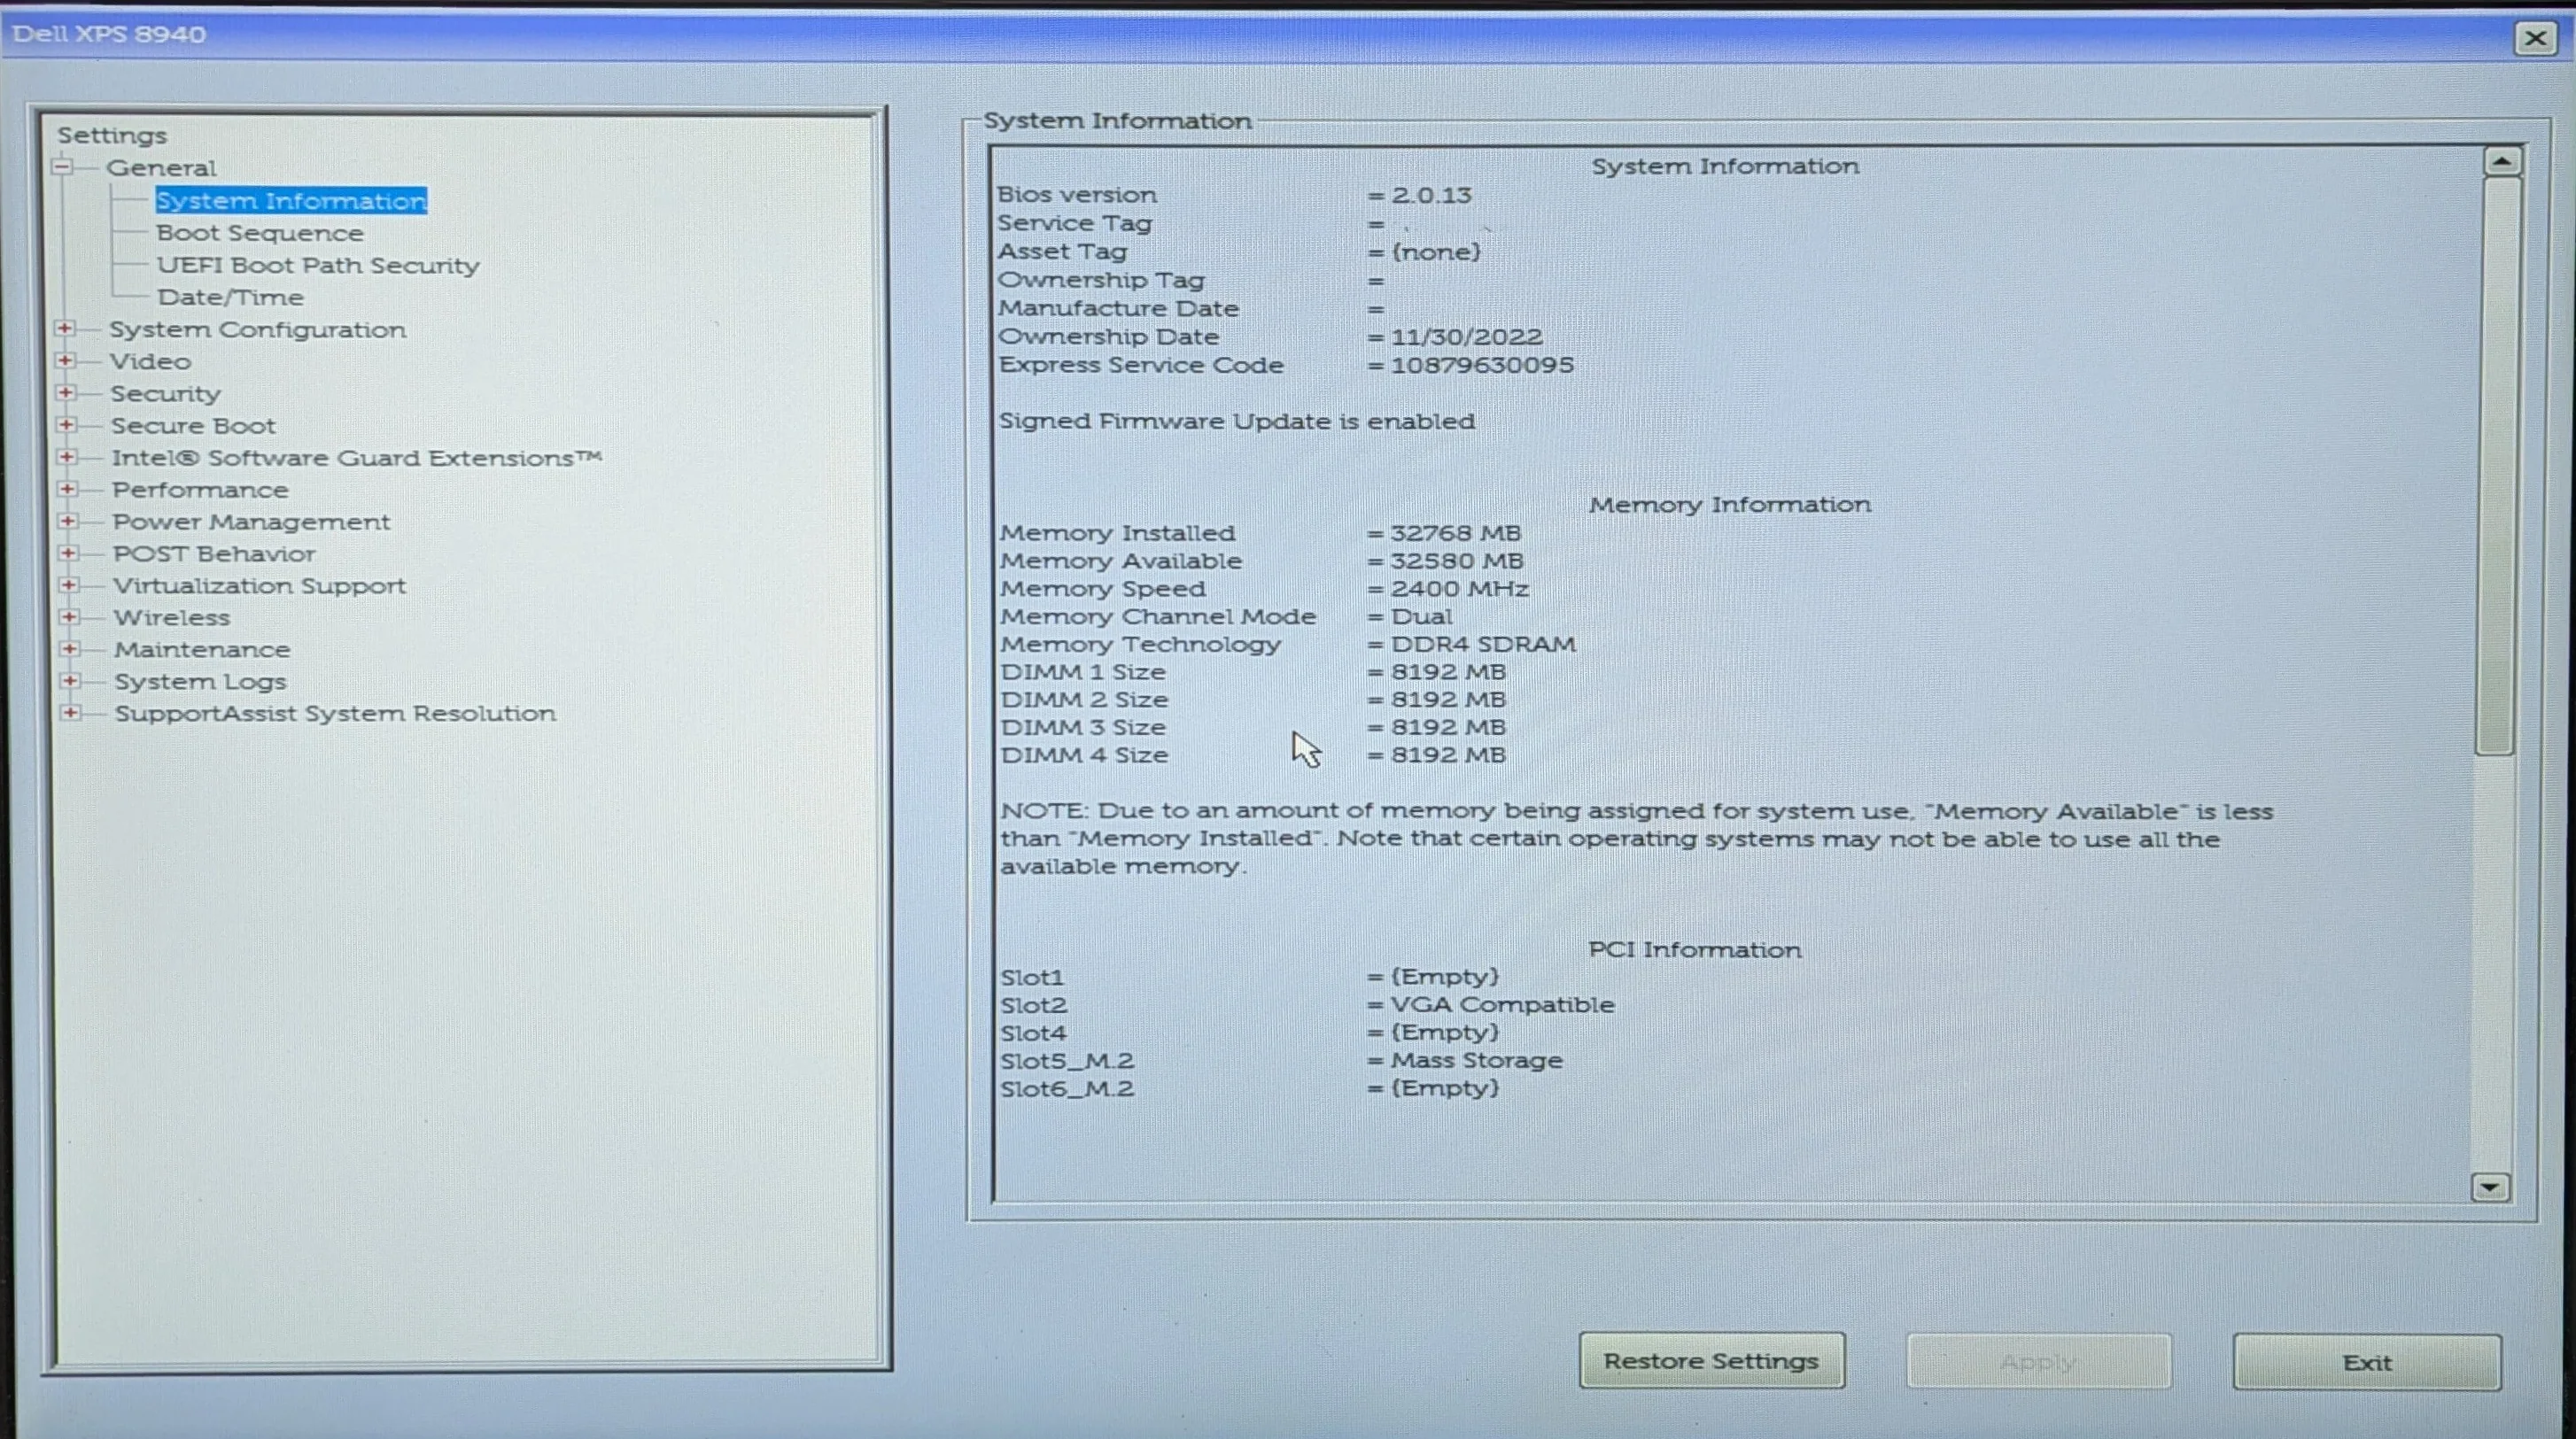Select System Configuration category label

click(x=258, y=330)
